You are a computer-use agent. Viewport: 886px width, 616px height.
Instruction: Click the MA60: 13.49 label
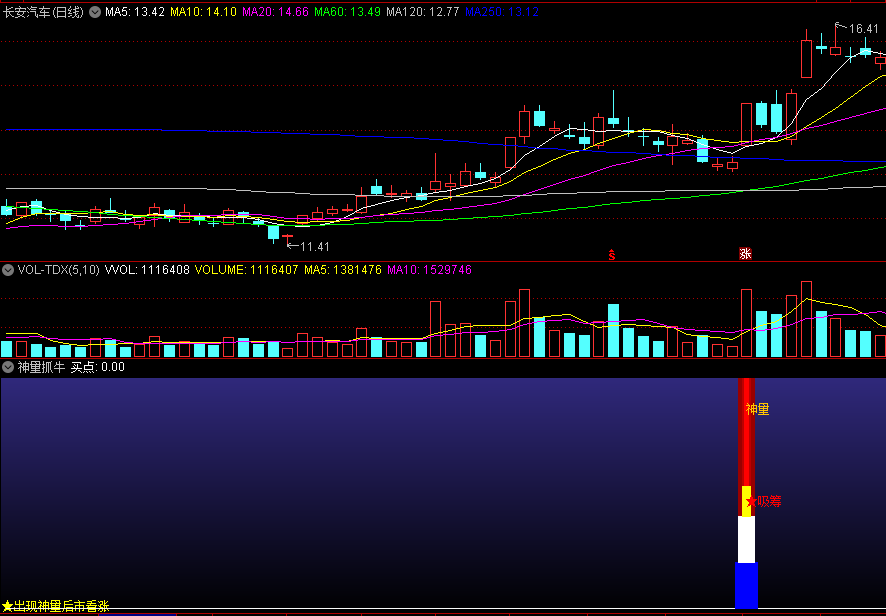(x=348, y=12)
